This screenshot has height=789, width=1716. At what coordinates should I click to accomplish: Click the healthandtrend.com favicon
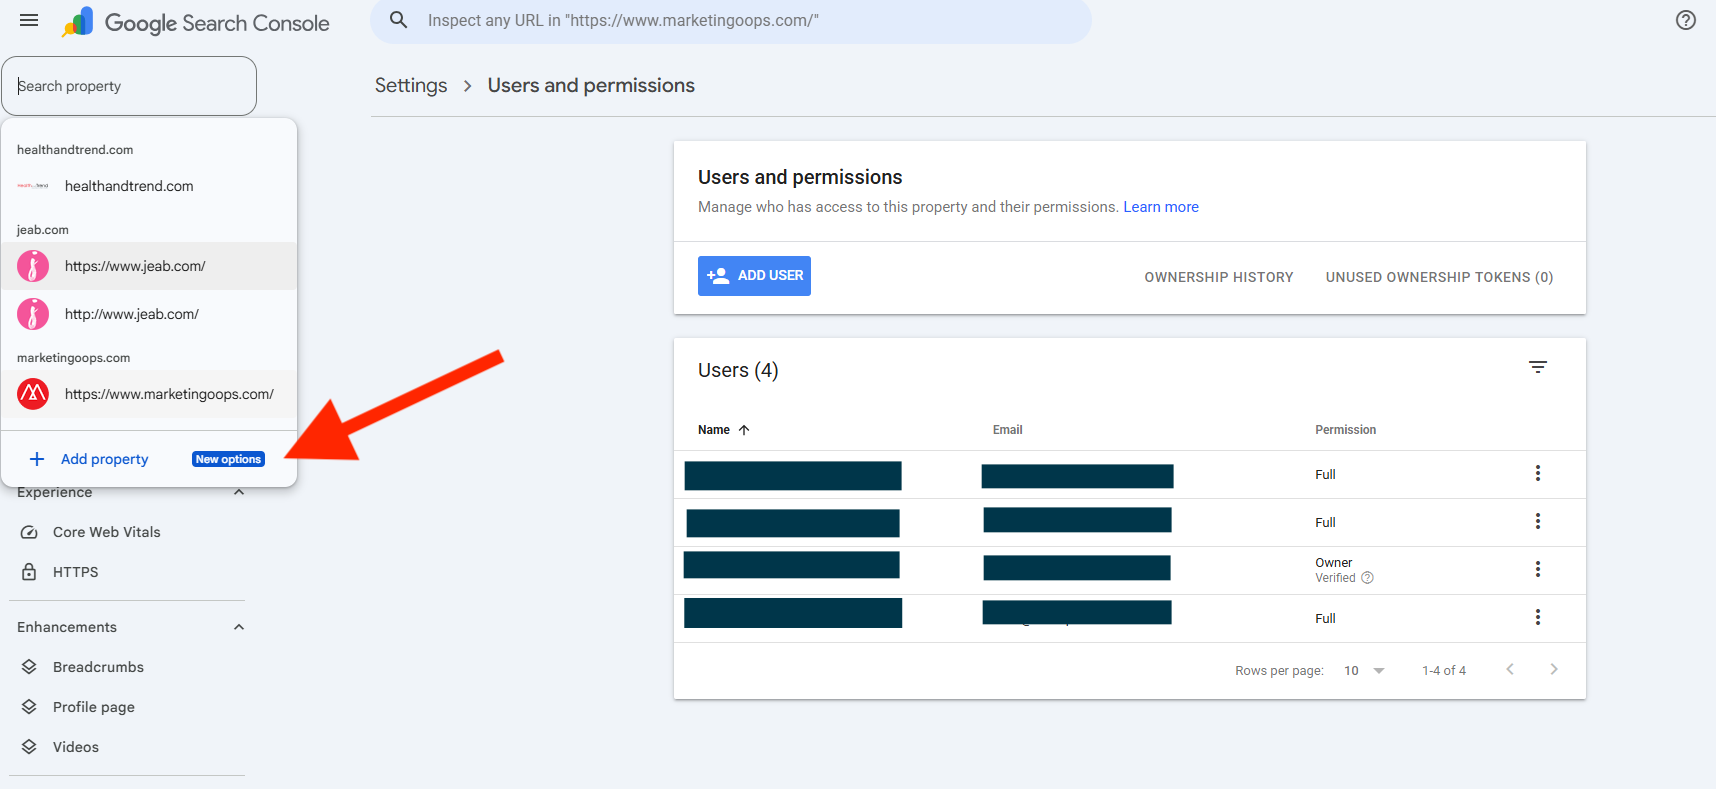[x=33, y=186]
